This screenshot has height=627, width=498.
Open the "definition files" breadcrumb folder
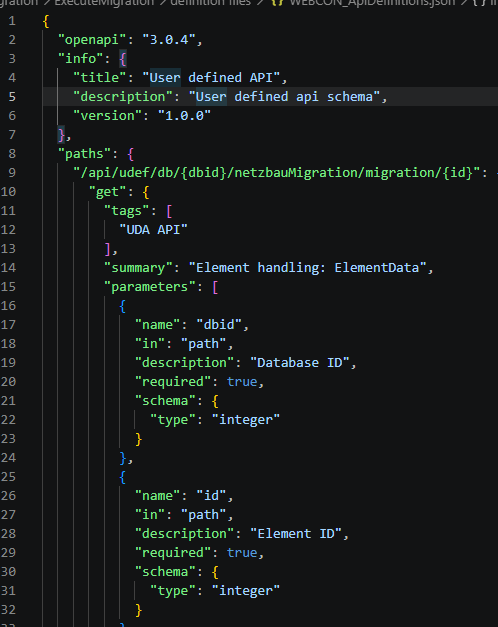point(211,2)
